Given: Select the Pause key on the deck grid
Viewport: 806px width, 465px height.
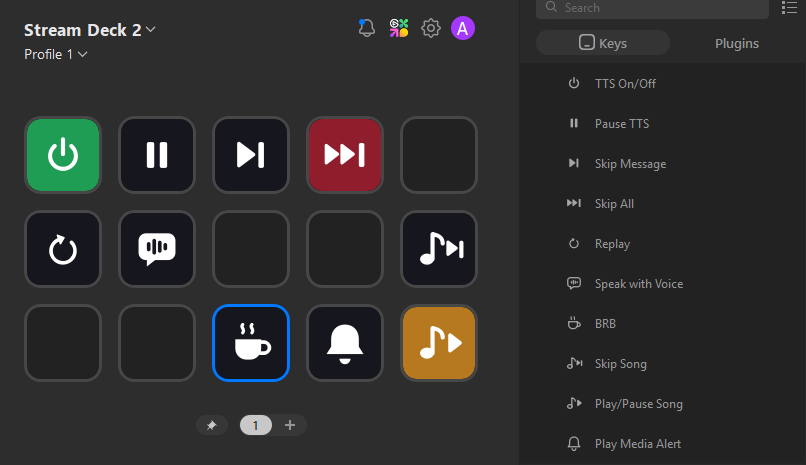Looking at the screenshot, I should pos(157,155).
